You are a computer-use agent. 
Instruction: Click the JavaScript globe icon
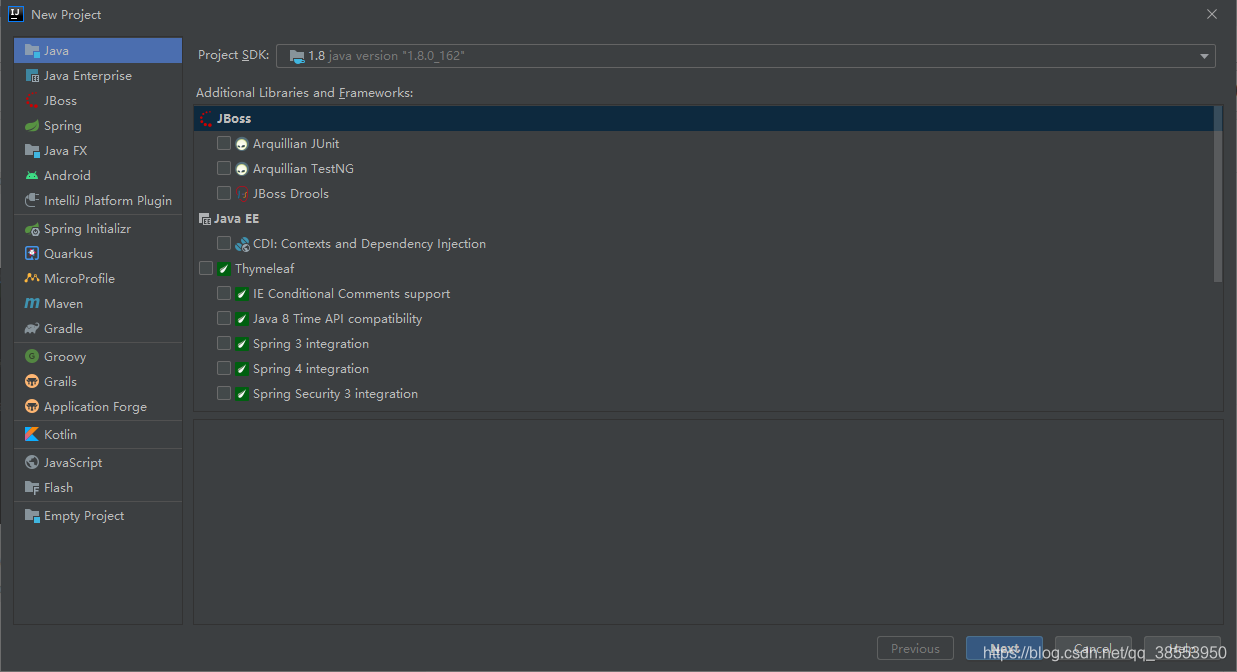click(x=32, y=463)
